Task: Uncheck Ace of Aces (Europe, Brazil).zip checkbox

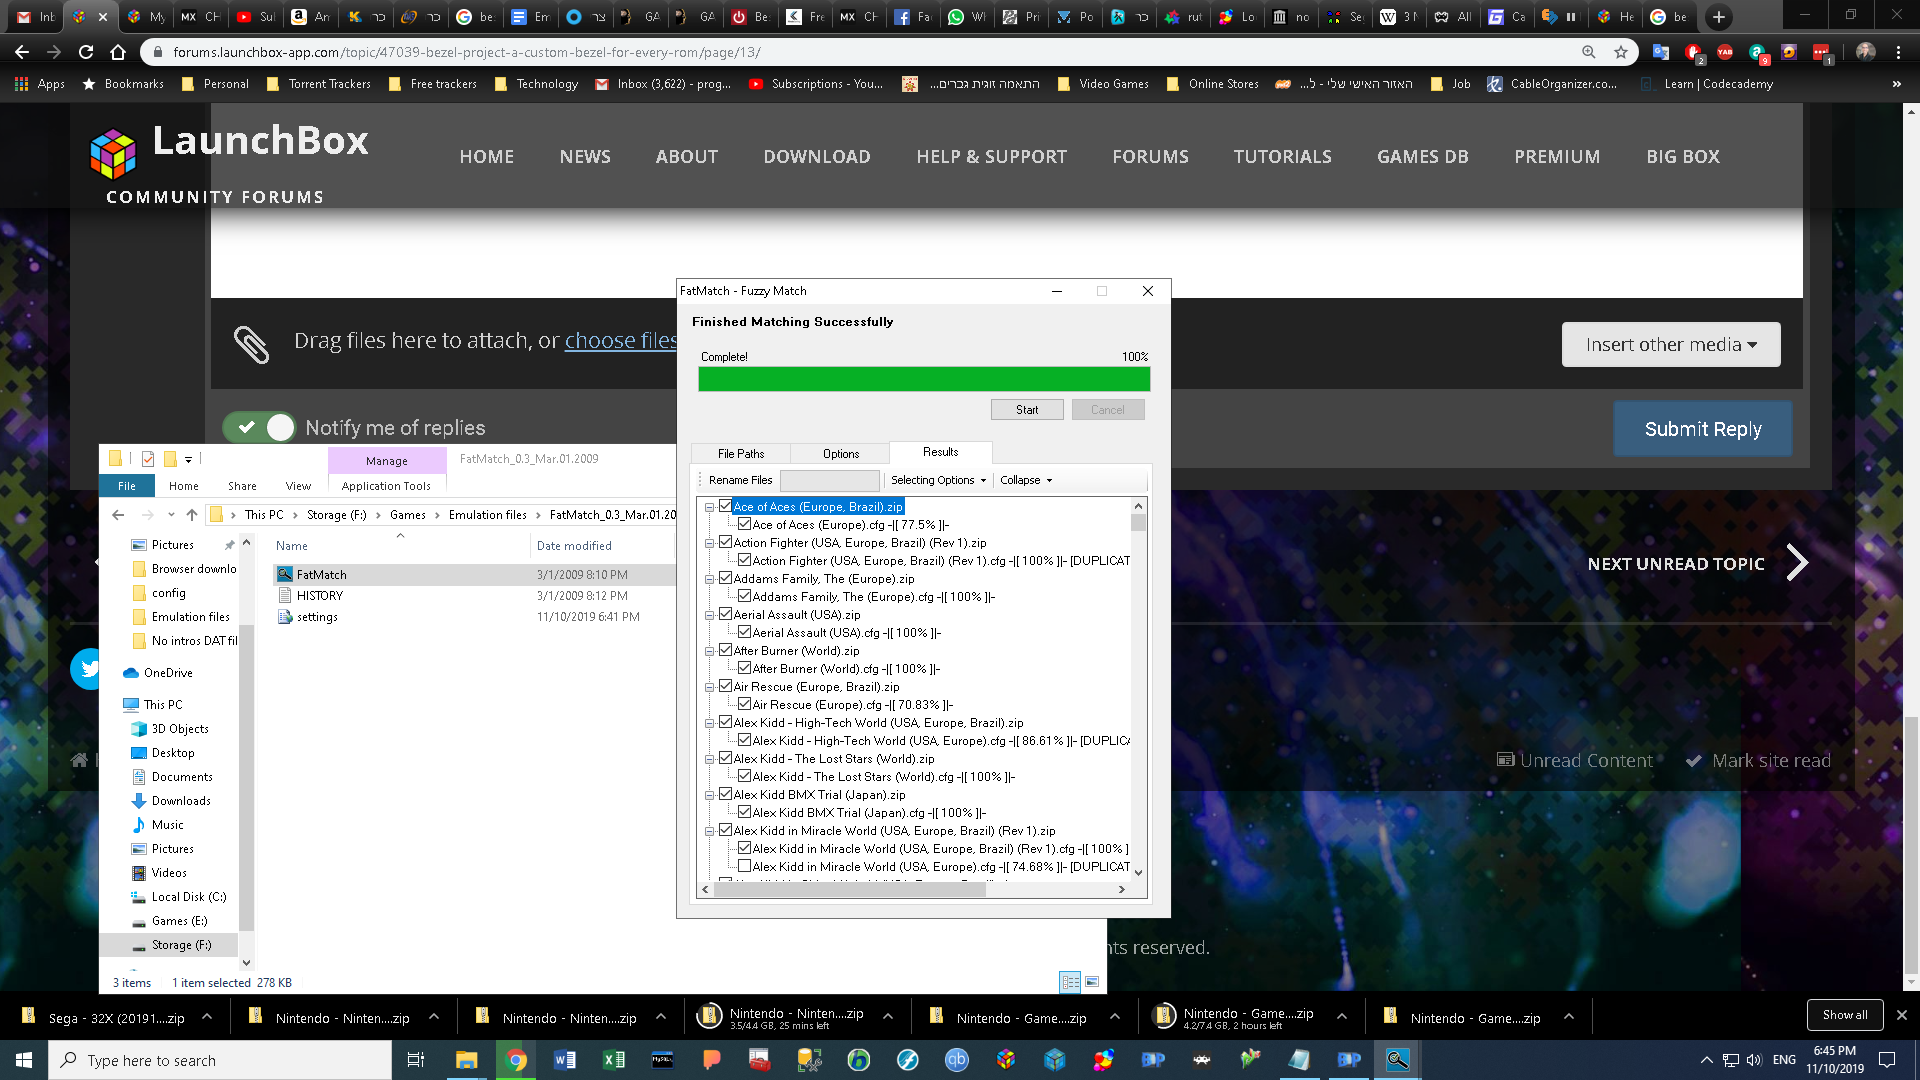Action: [726, 507]
